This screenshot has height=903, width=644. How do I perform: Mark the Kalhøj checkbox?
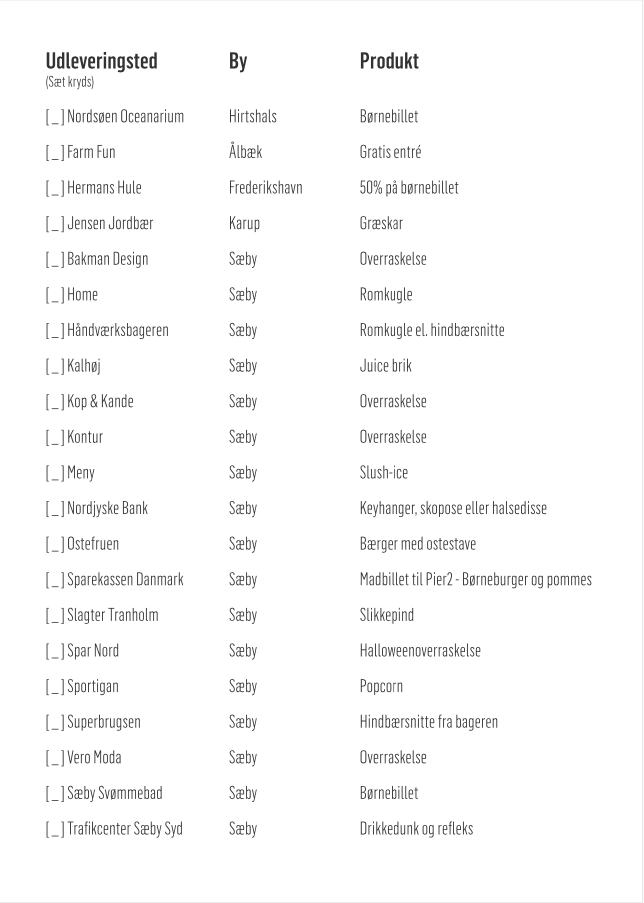(x=55, y=367)
